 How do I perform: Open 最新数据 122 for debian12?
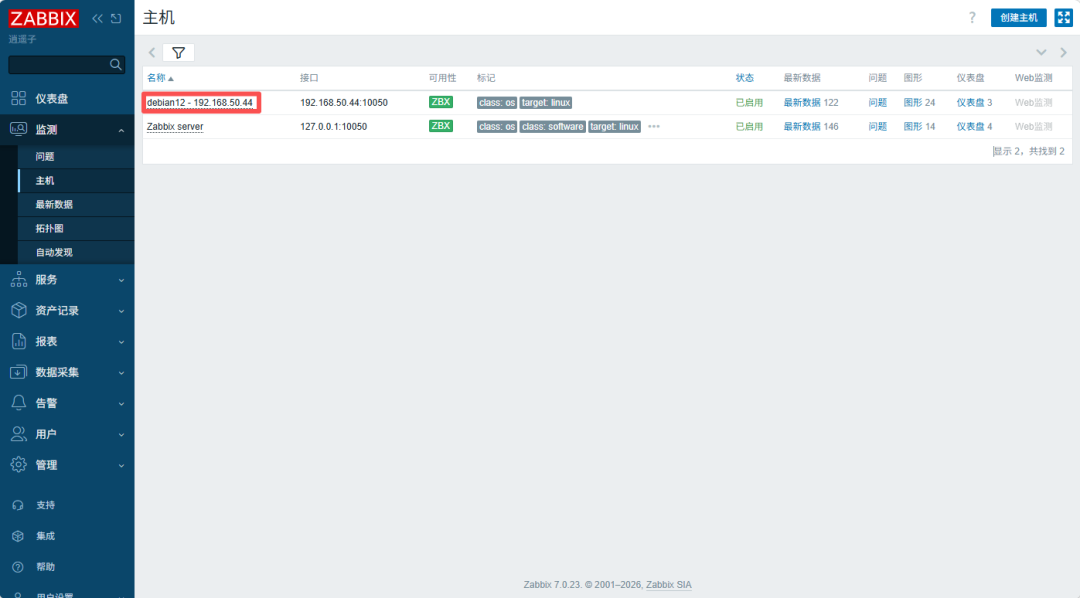click(x=802, y=103)
